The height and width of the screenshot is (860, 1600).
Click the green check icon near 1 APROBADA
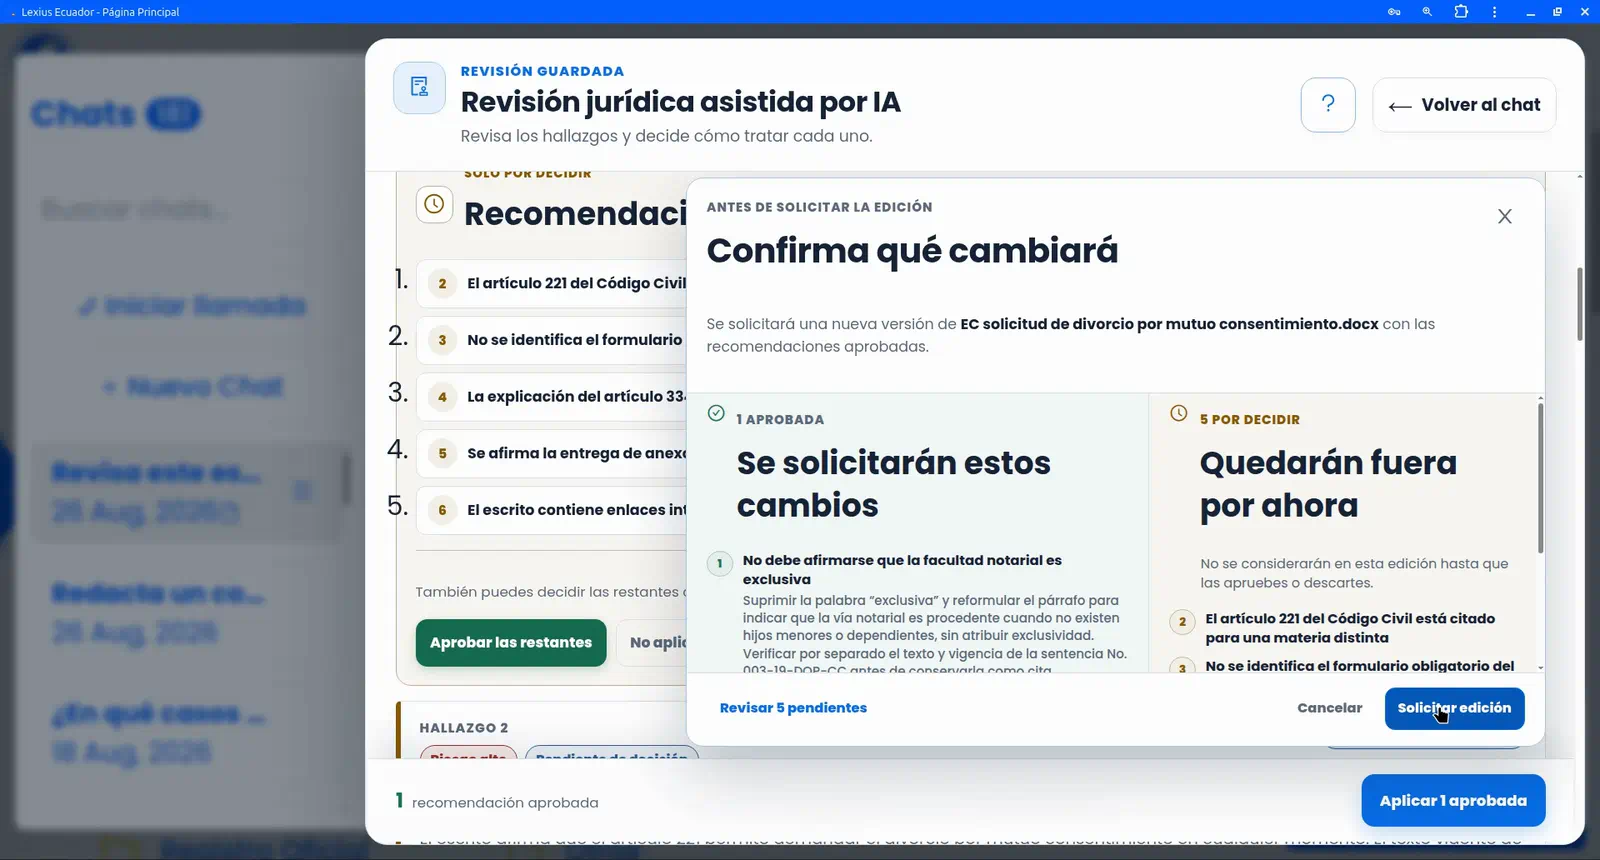coord(716,413)
